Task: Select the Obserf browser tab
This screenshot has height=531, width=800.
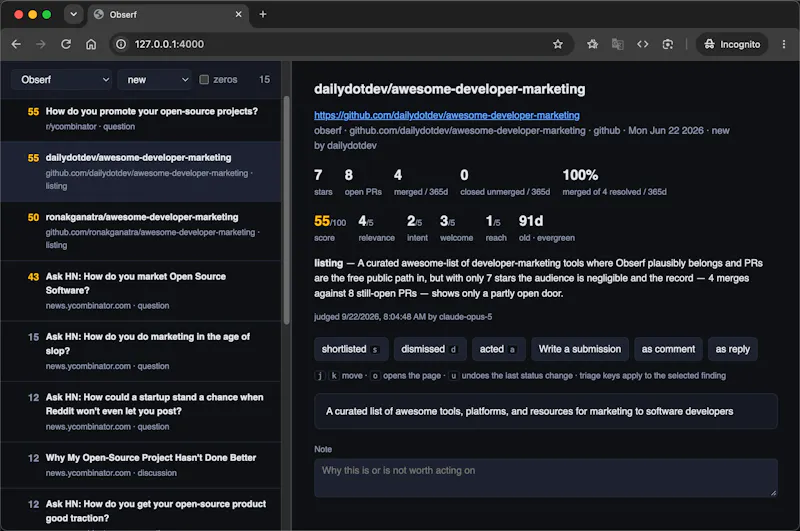Action: tap(168, 15)
